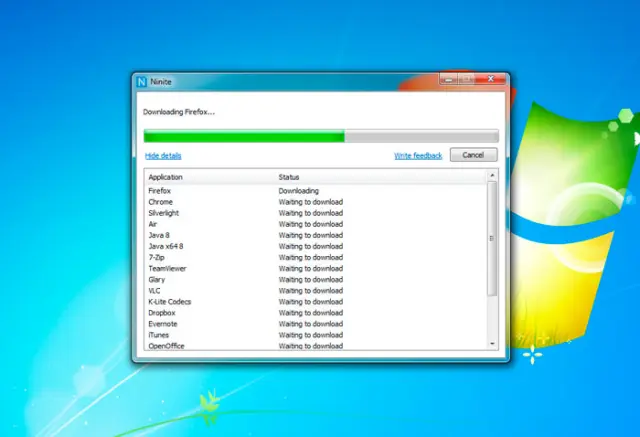The image size is (640, 437).
Task: Click the Cancel button
Action: click(473, 155)
